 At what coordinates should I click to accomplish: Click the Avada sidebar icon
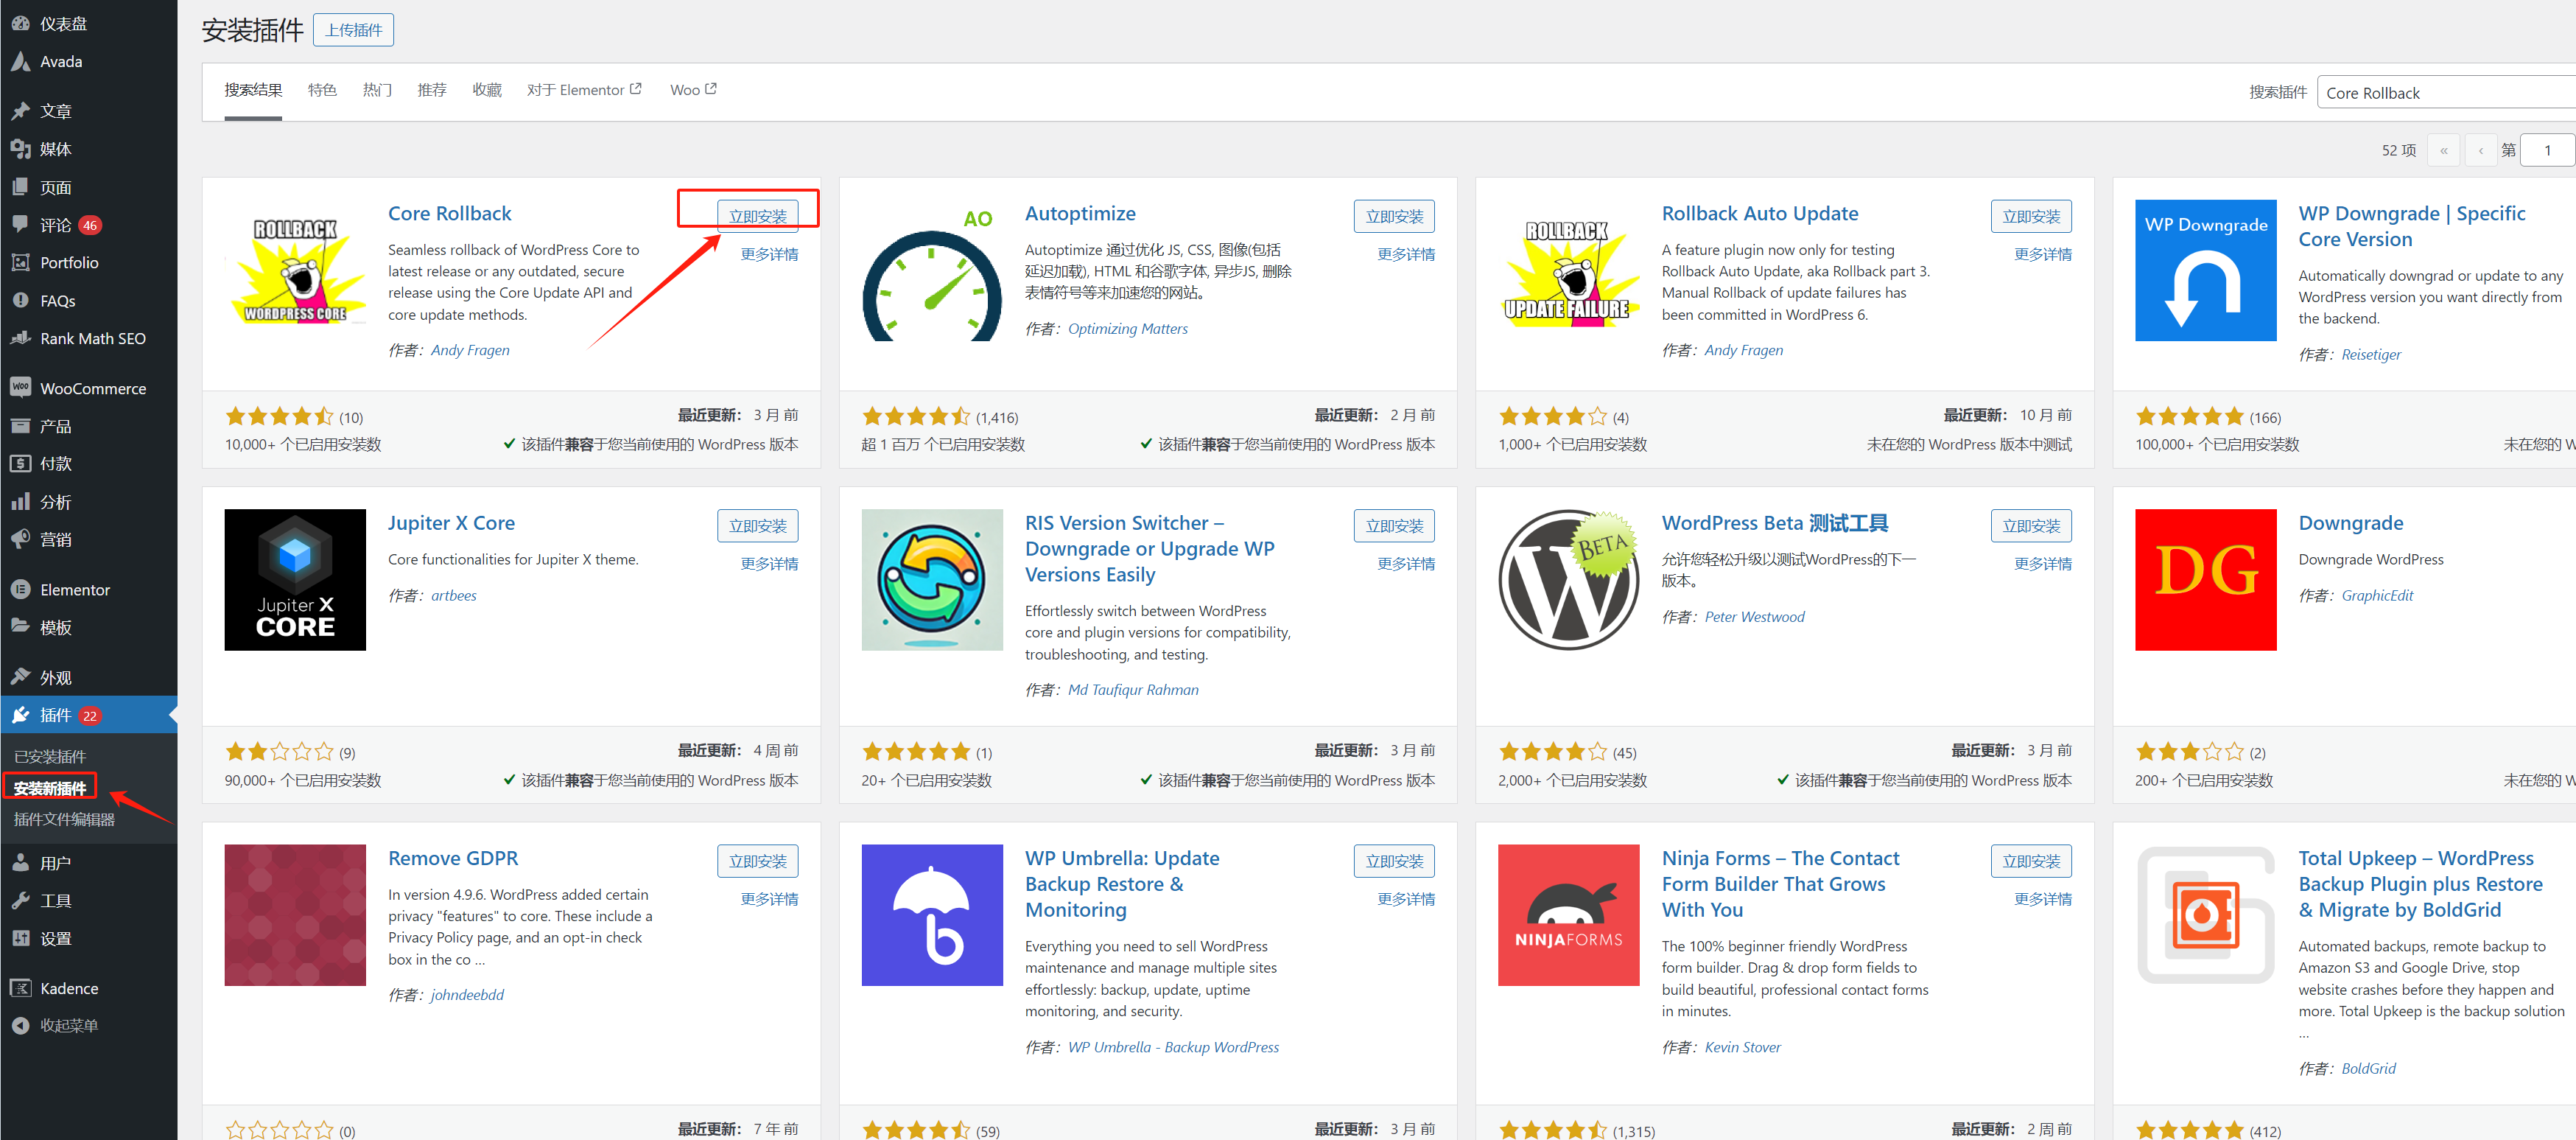click(20, 62)
